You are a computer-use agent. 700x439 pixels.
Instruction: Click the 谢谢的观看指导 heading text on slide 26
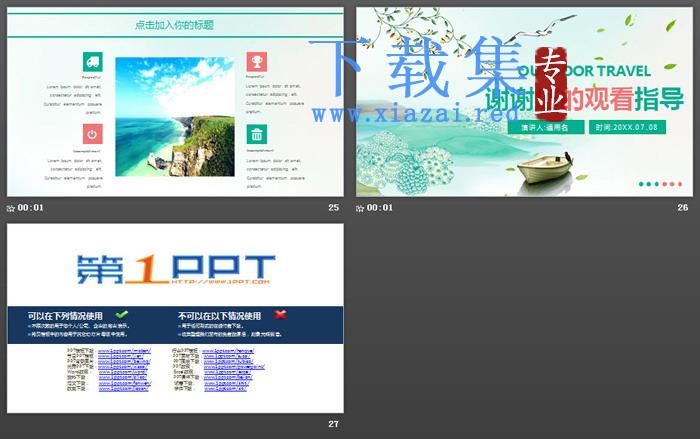point(584,99)
